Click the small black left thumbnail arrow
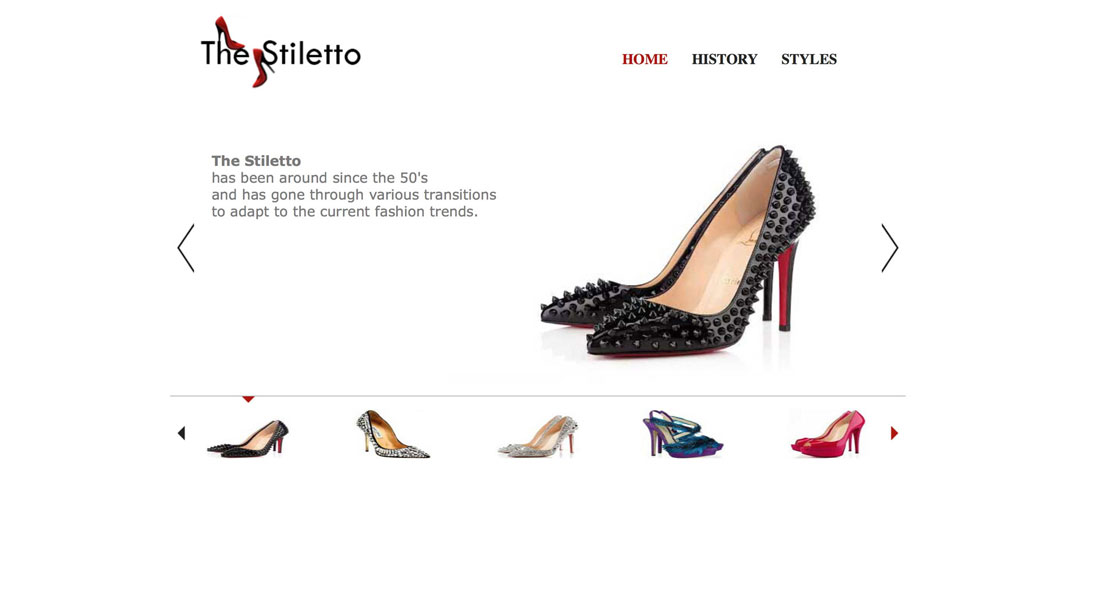Viewport: 1100px width, 600px height. tap(181, 433)
